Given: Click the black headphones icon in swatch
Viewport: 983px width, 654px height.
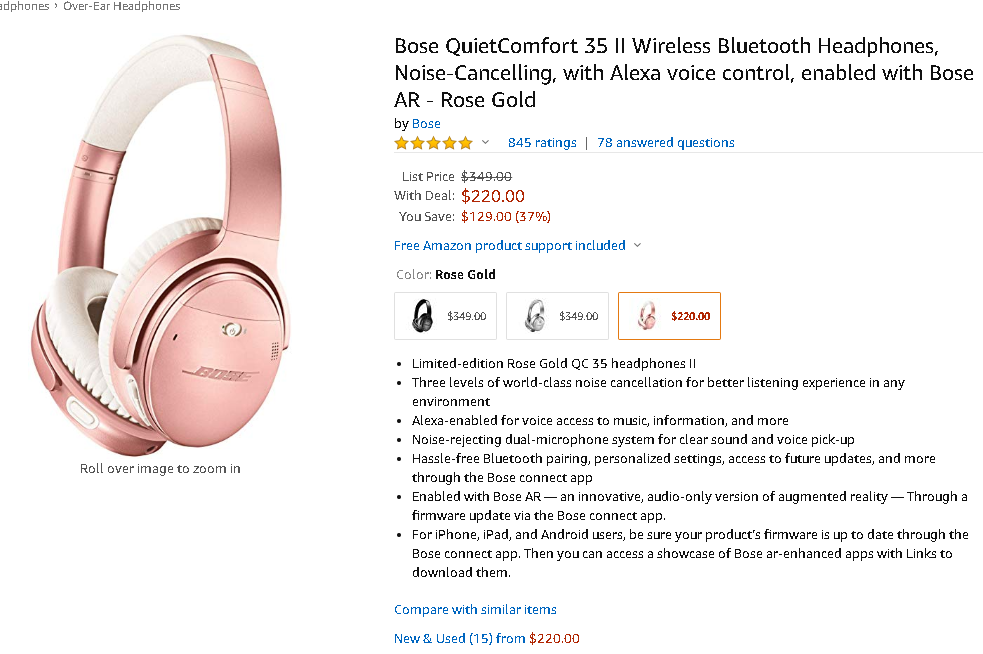Looking at the screenshot, I should tap(423, 316).
